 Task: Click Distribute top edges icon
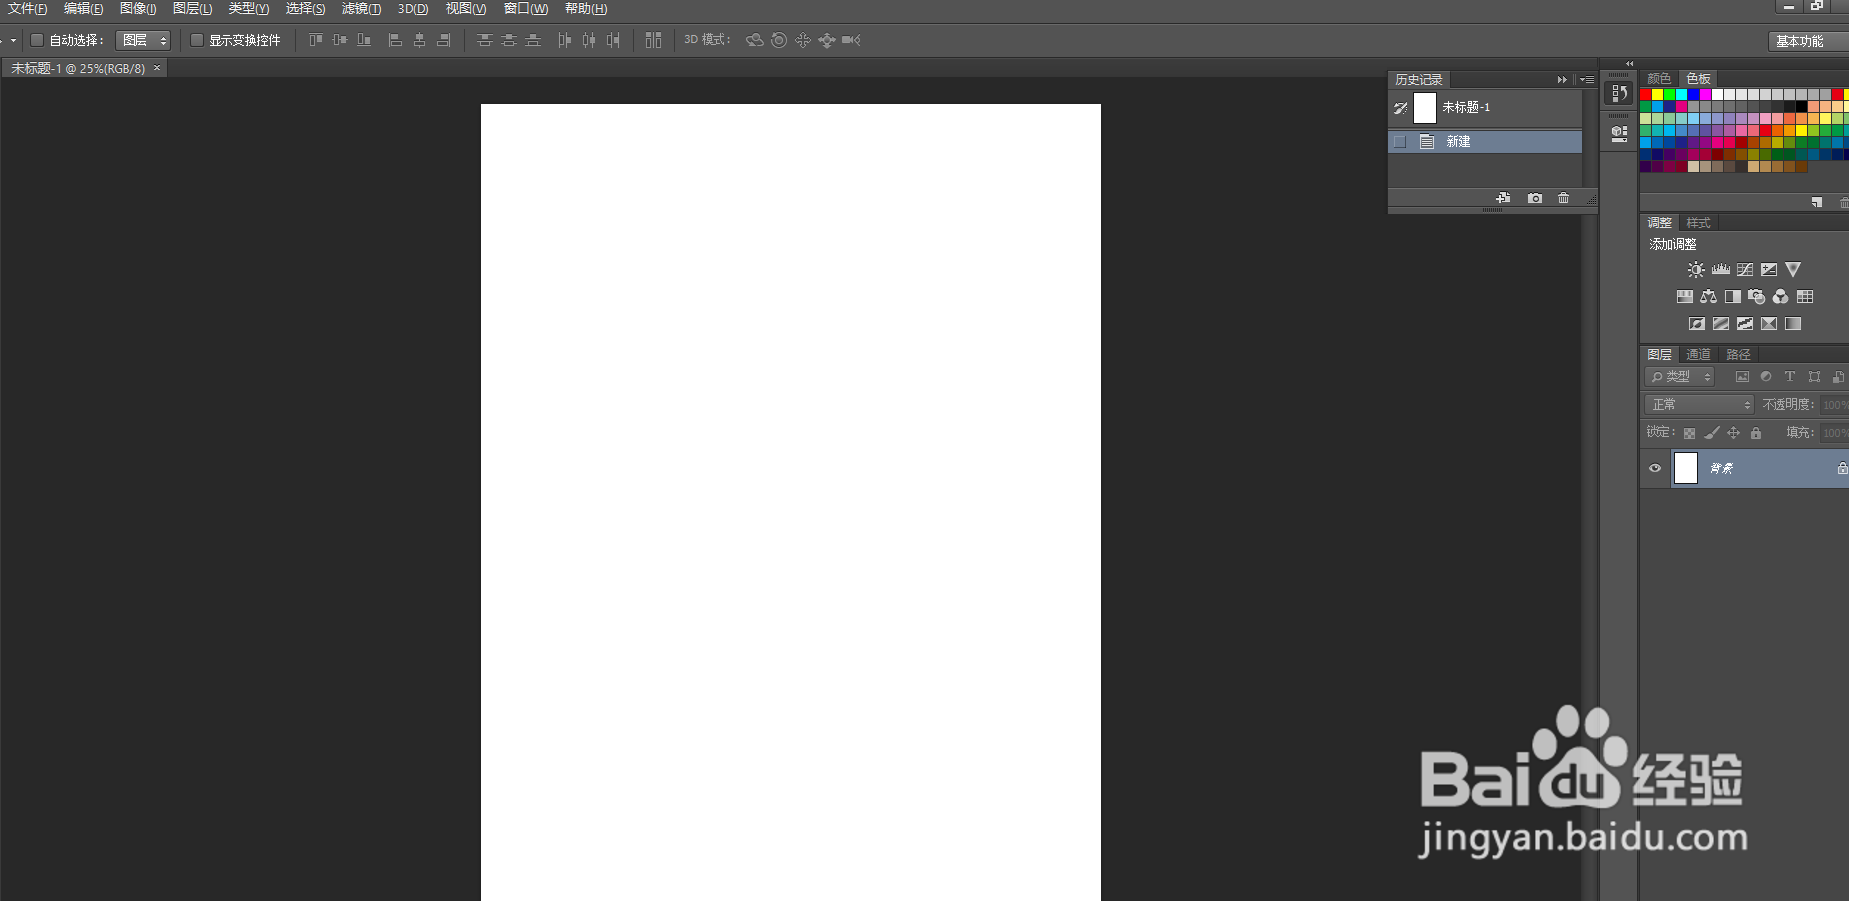(x=485, y=40)
